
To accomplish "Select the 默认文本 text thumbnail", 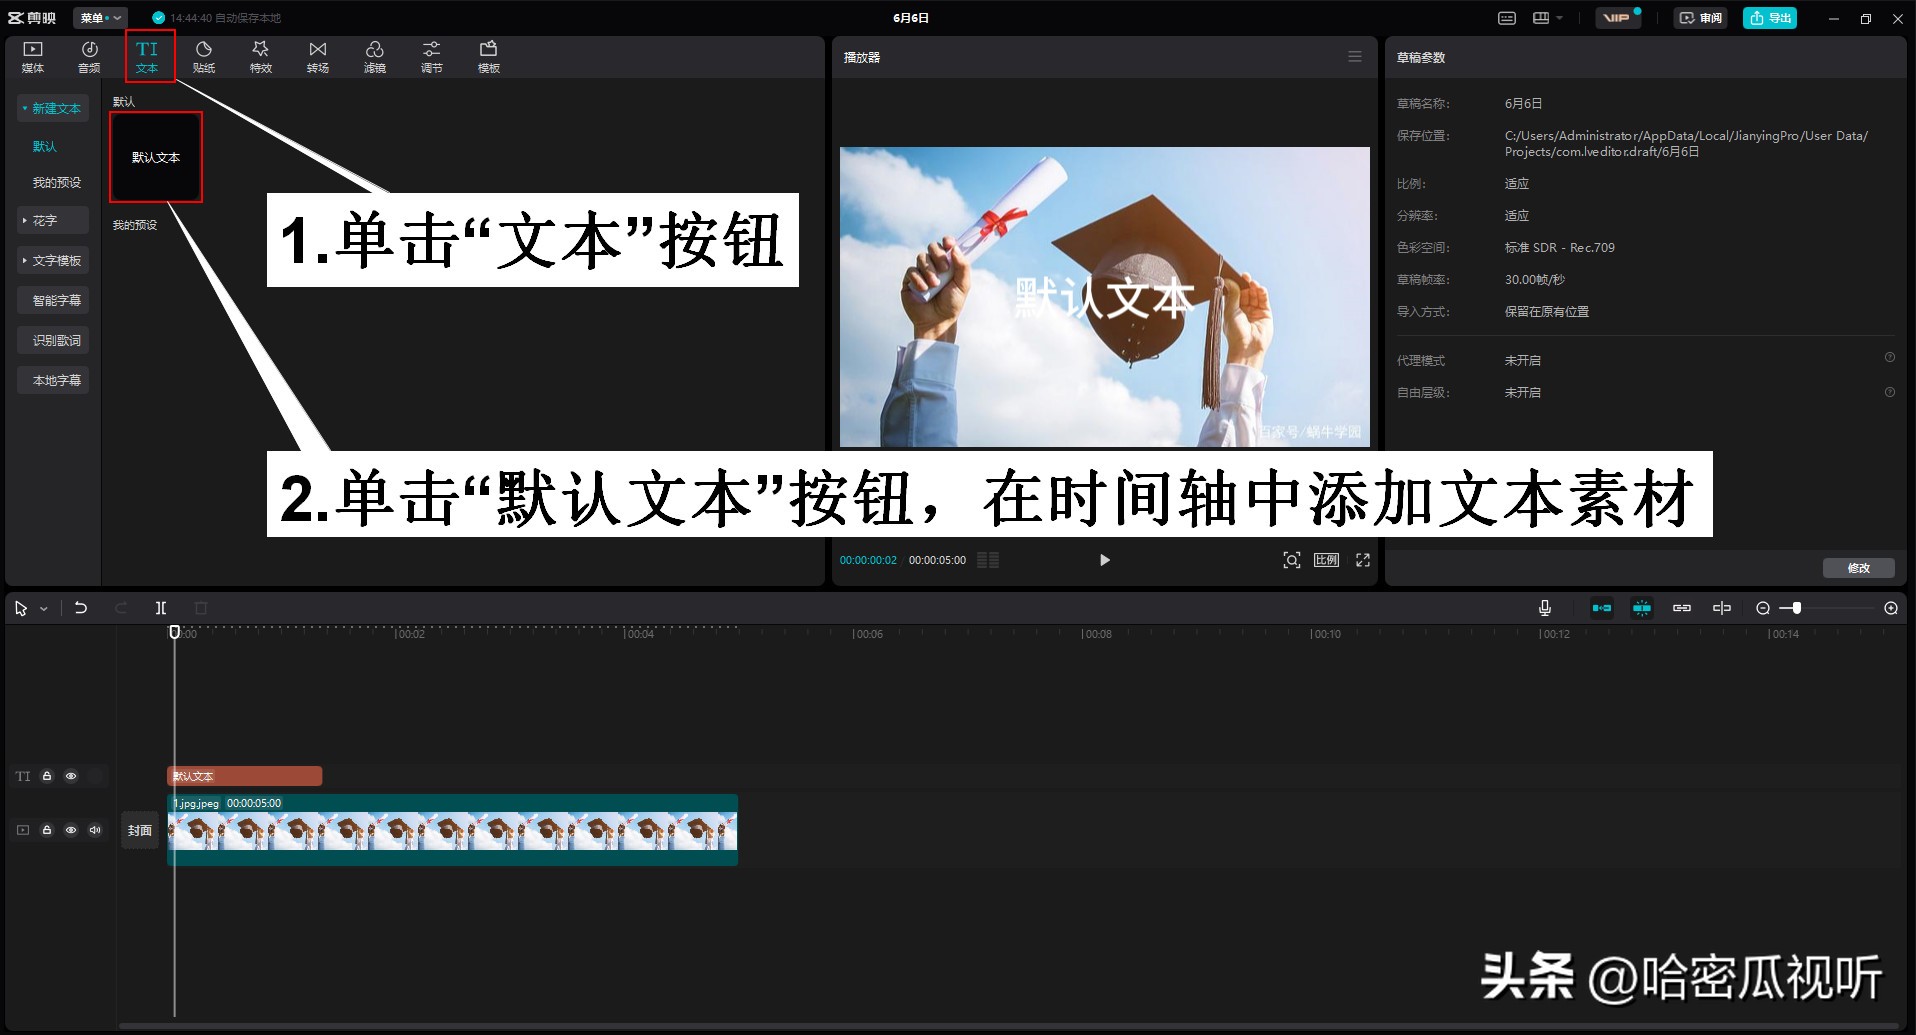I will pos(156,157).
